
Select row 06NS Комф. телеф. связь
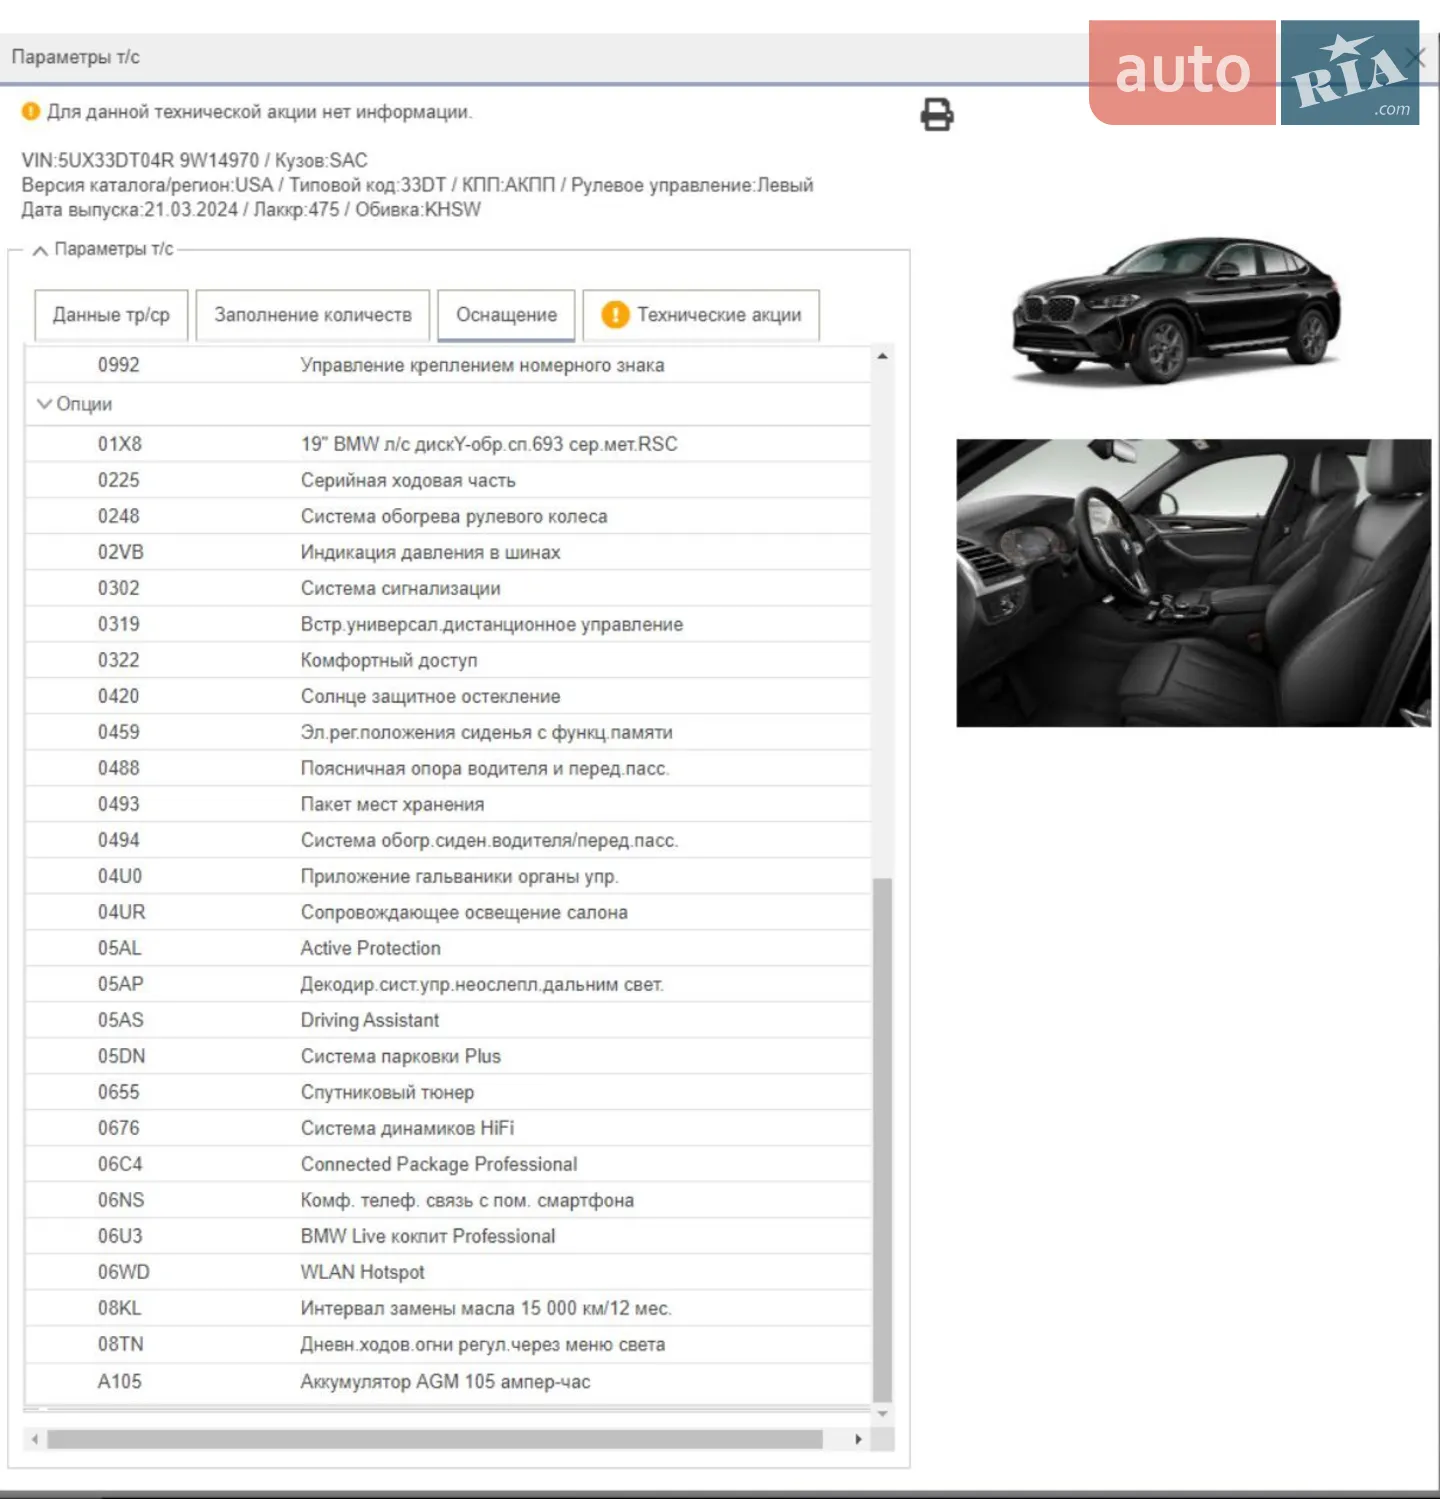[448, 1200]
